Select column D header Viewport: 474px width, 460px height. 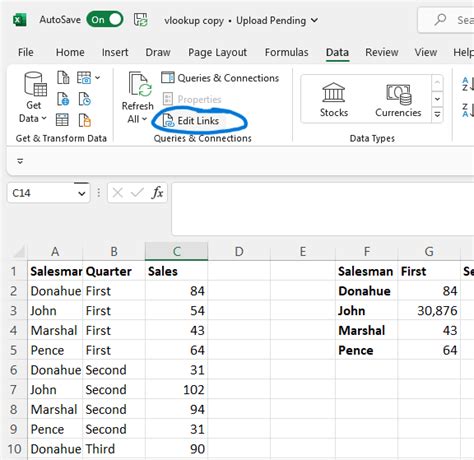tap(239, 252)
